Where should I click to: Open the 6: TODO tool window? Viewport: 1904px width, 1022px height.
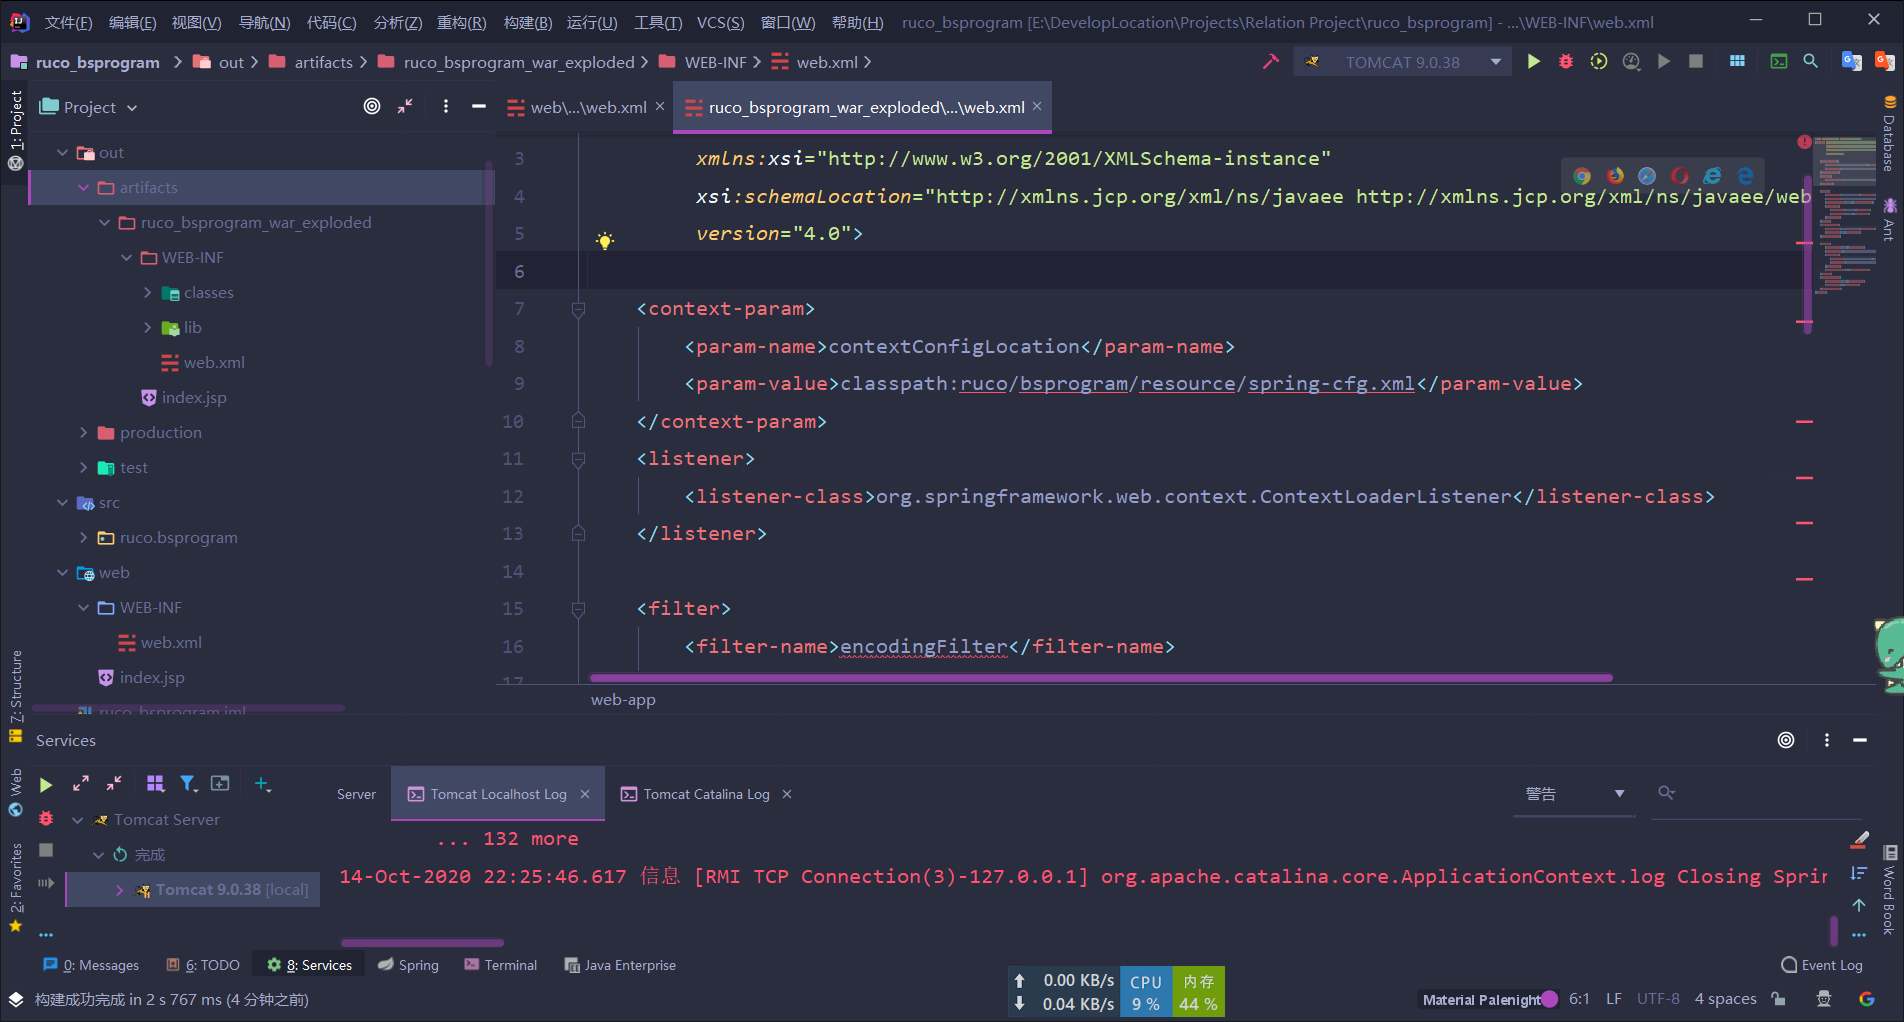coord(203,965)
